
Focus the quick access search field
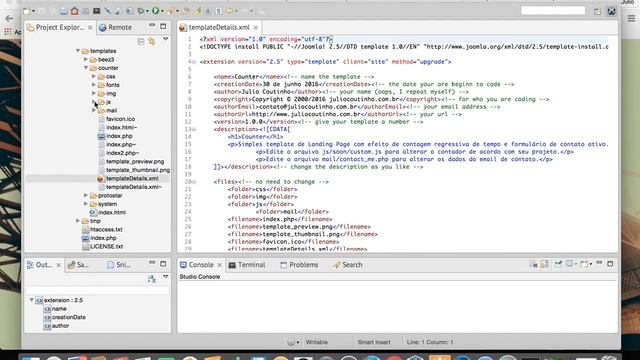[553, 11]
